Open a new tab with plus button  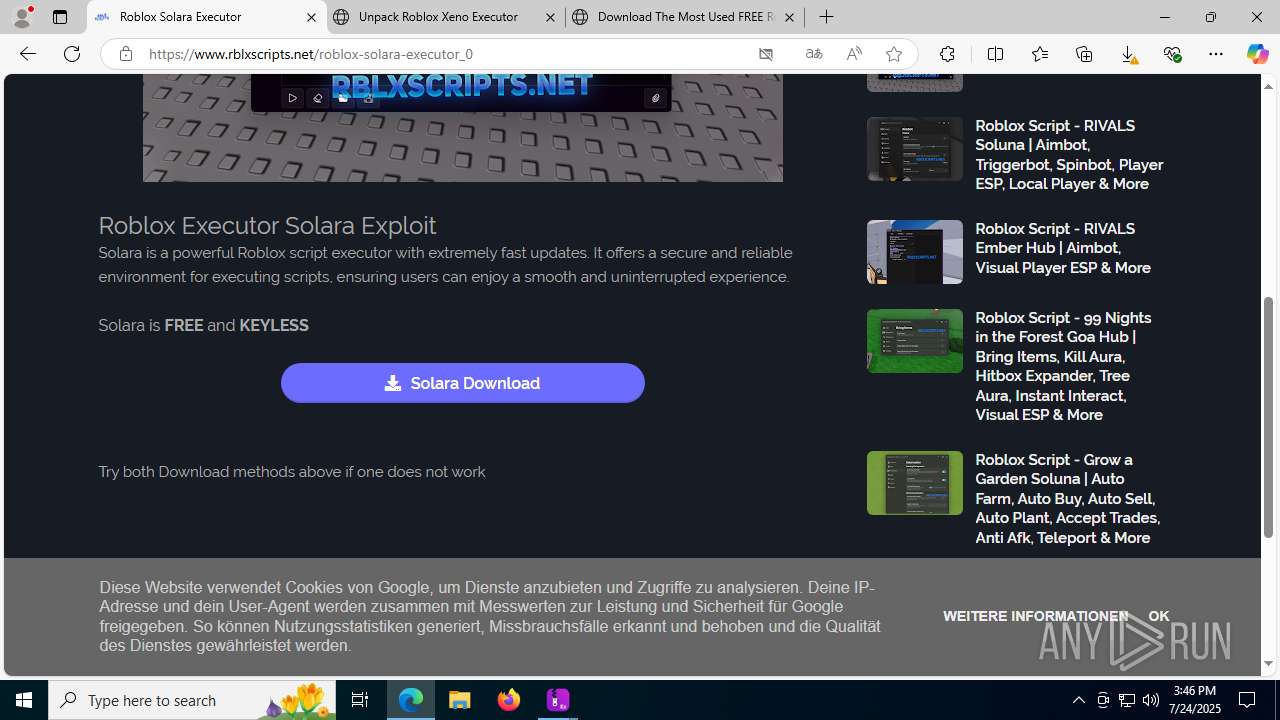coord(826,17)
